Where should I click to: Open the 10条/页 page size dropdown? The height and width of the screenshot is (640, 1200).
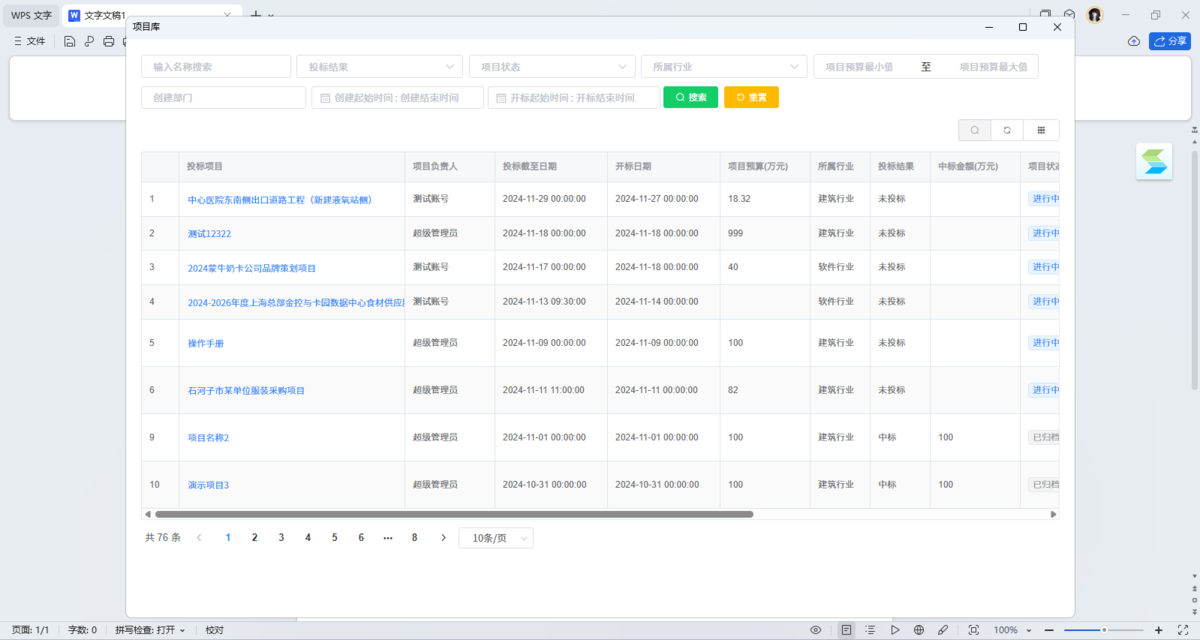pyautogui.click(x=496, y=538)
